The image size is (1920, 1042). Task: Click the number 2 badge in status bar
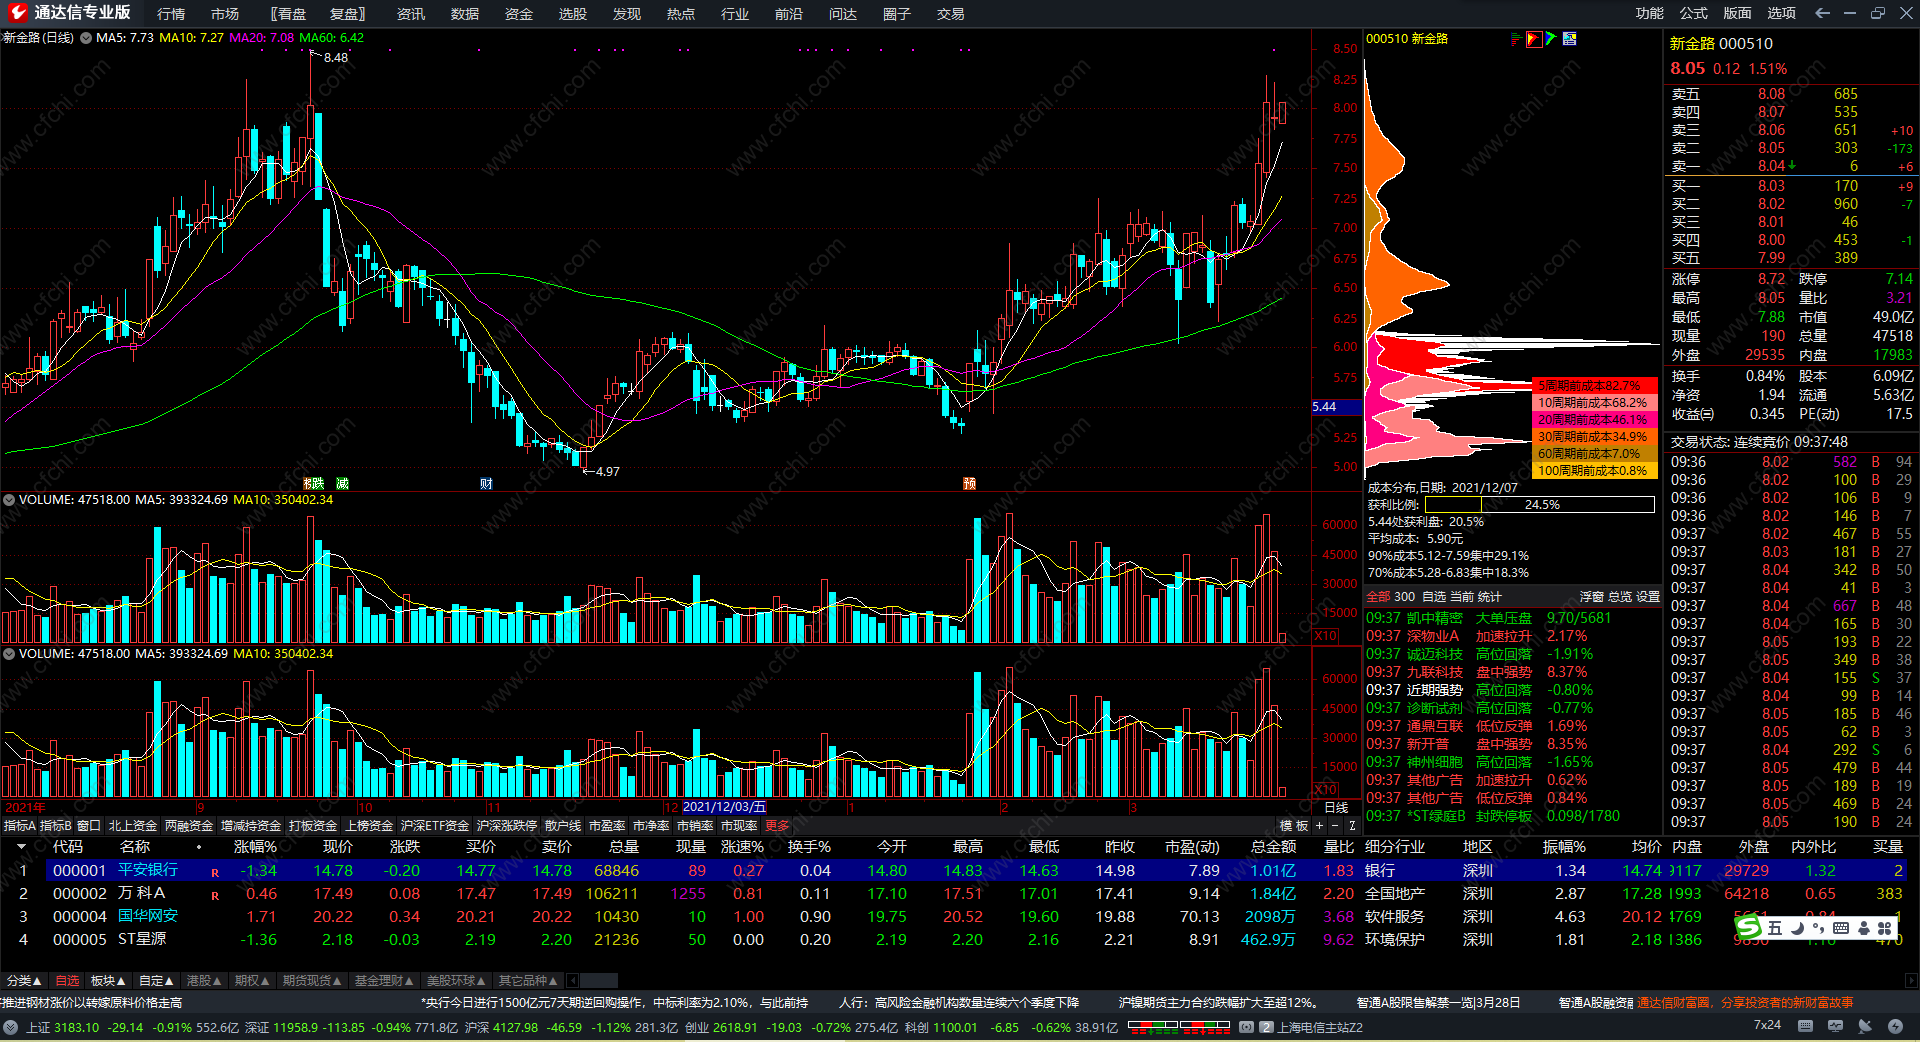click(1266, 1027)
